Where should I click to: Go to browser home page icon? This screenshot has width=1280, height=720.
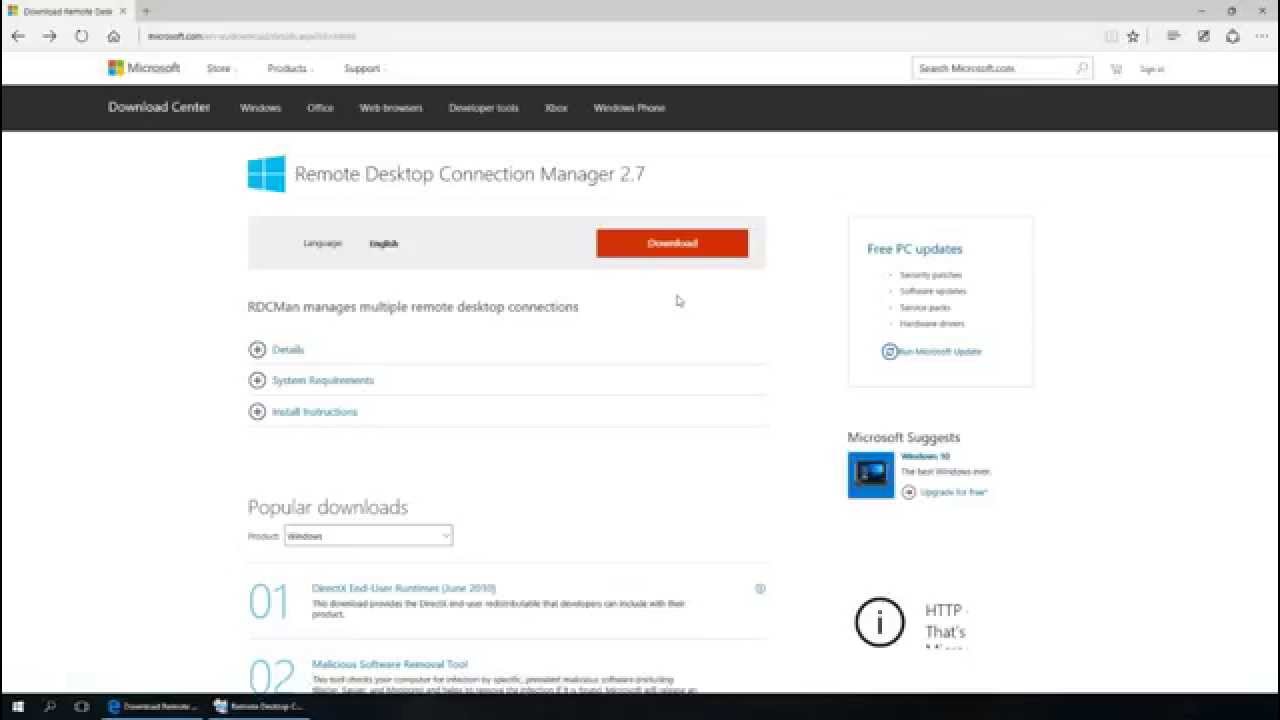coord(113,36)
